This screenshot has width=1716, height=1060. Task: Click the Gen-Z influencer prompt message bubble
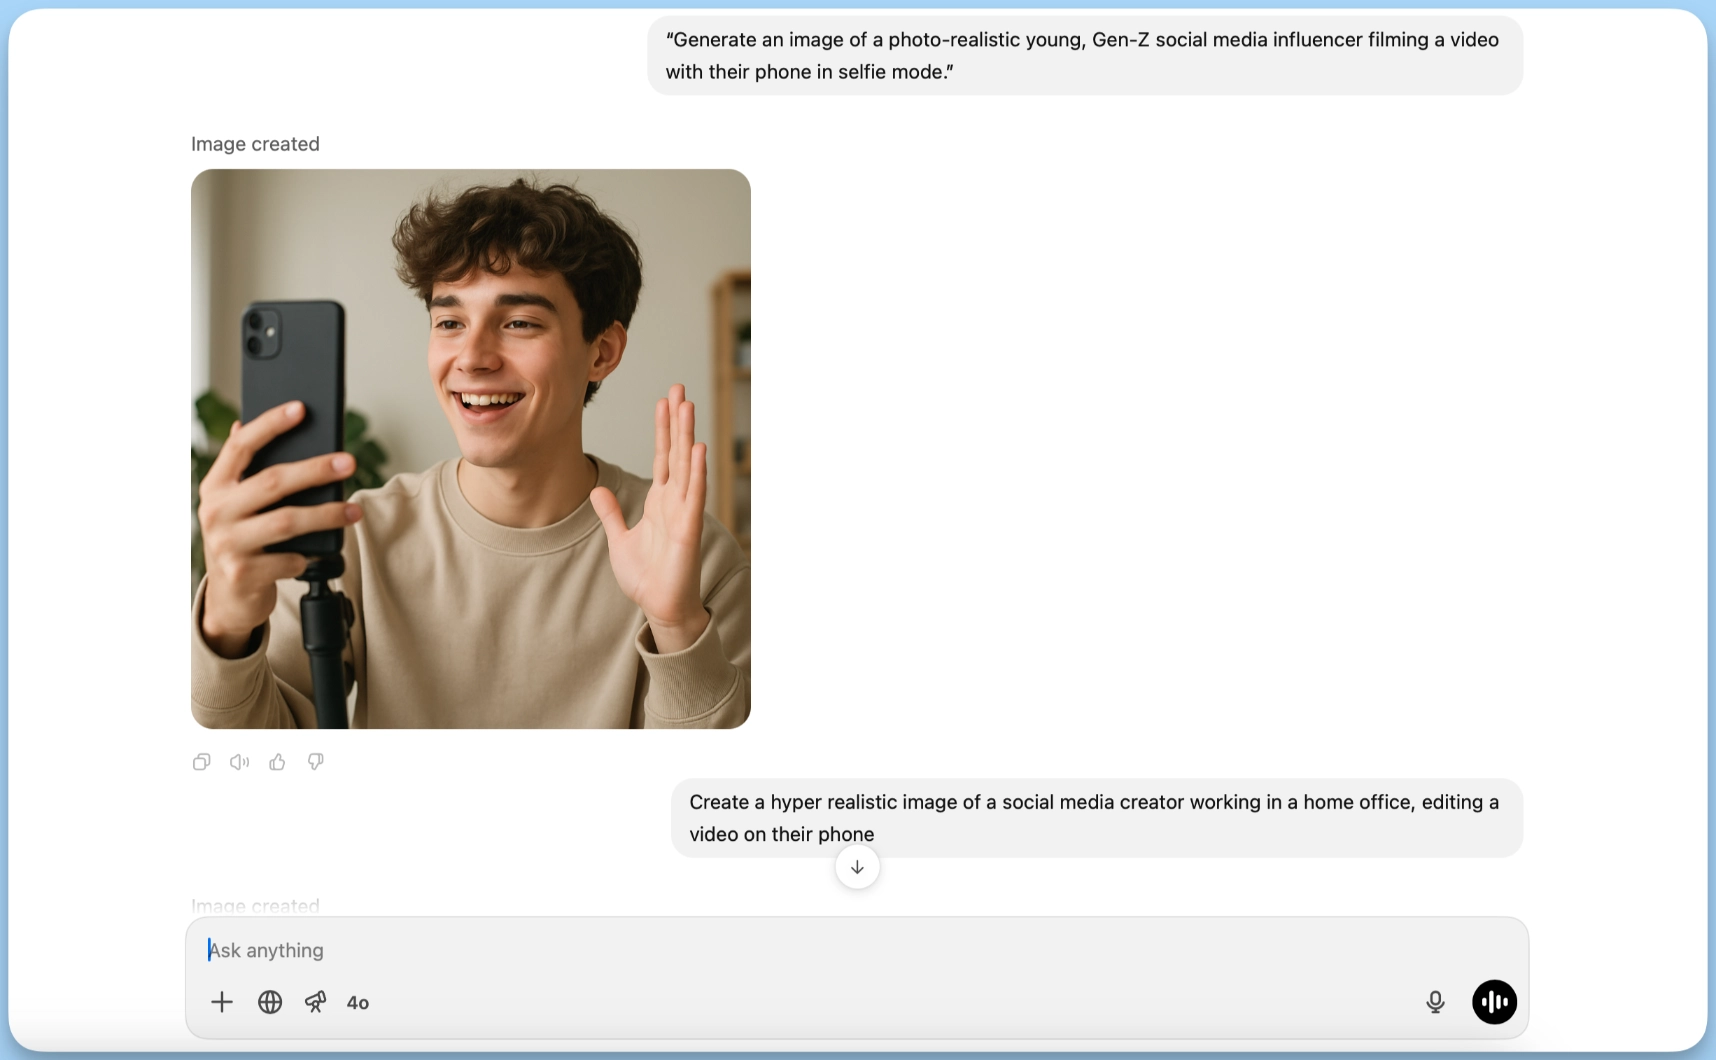click(x=1084, y=56)
